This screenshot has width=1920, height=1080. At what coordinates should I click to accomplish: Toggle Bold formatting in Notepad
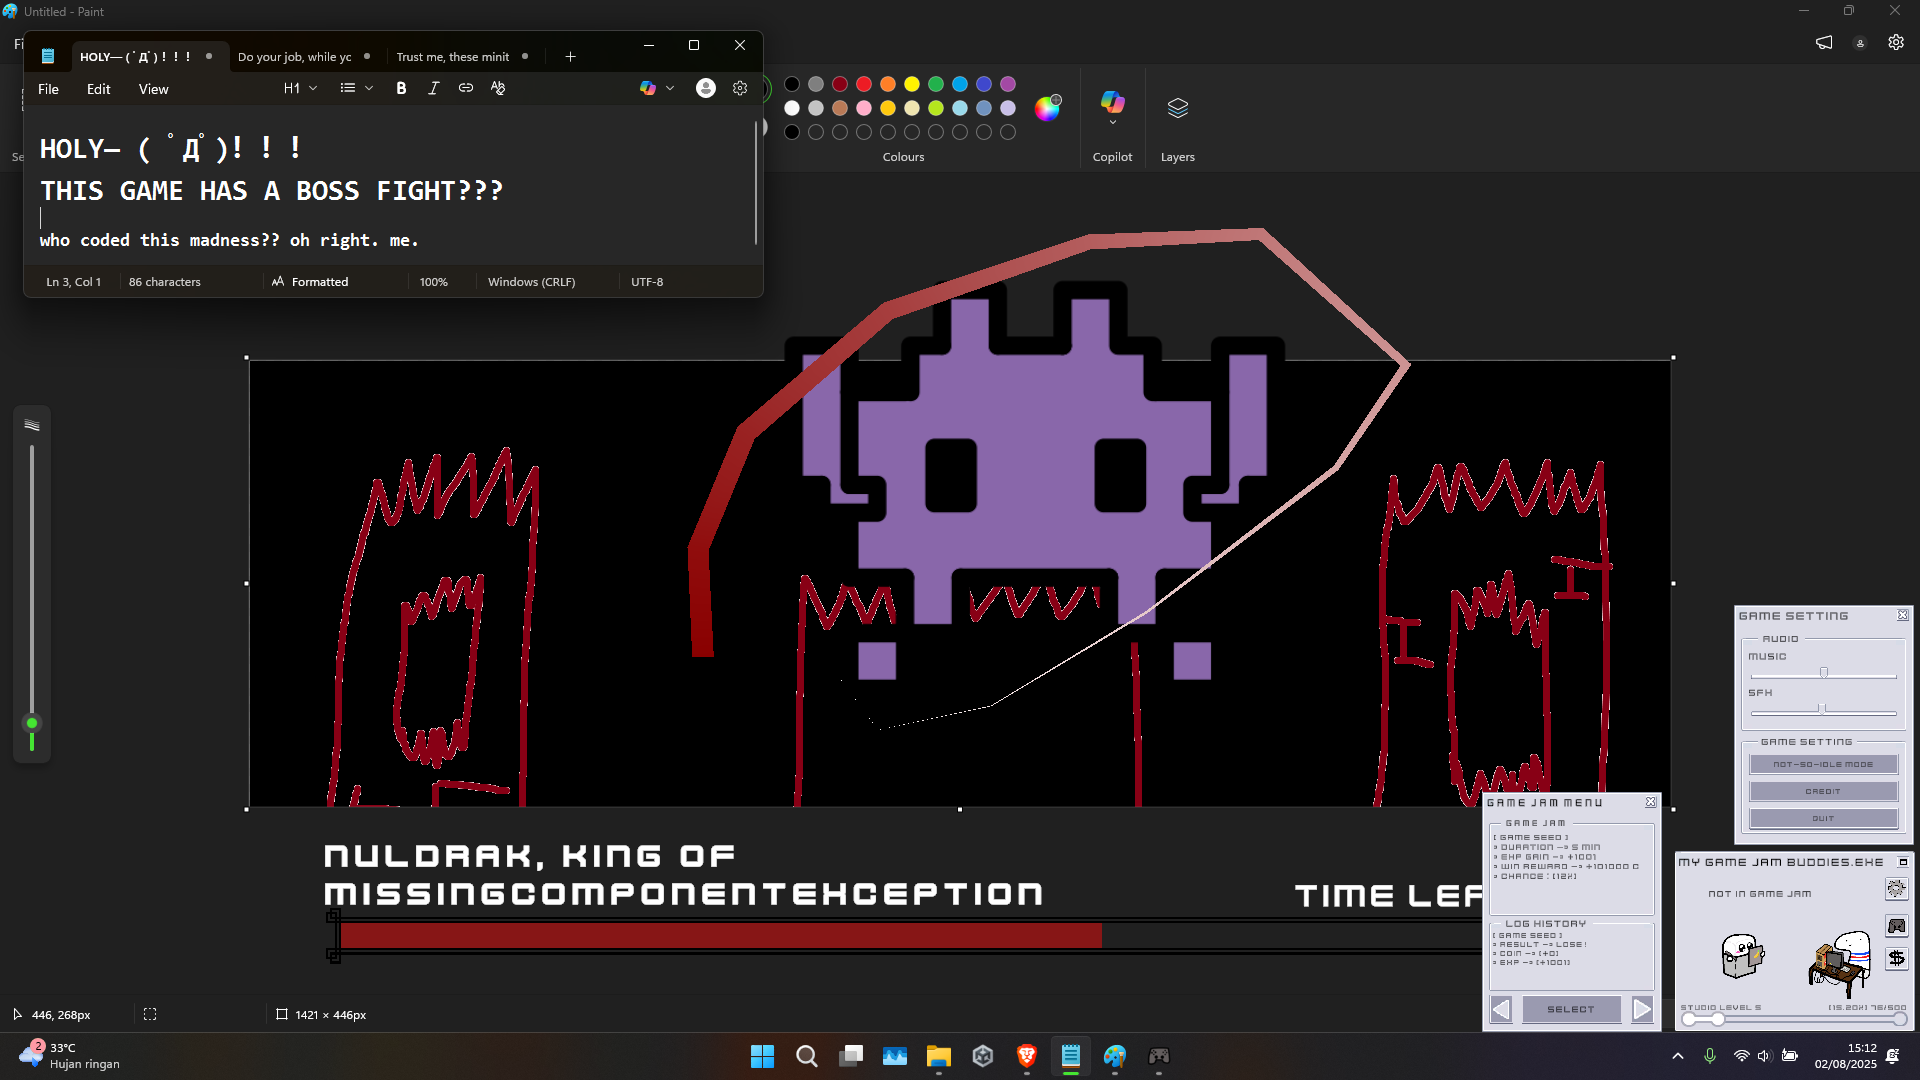pos(401,88)
